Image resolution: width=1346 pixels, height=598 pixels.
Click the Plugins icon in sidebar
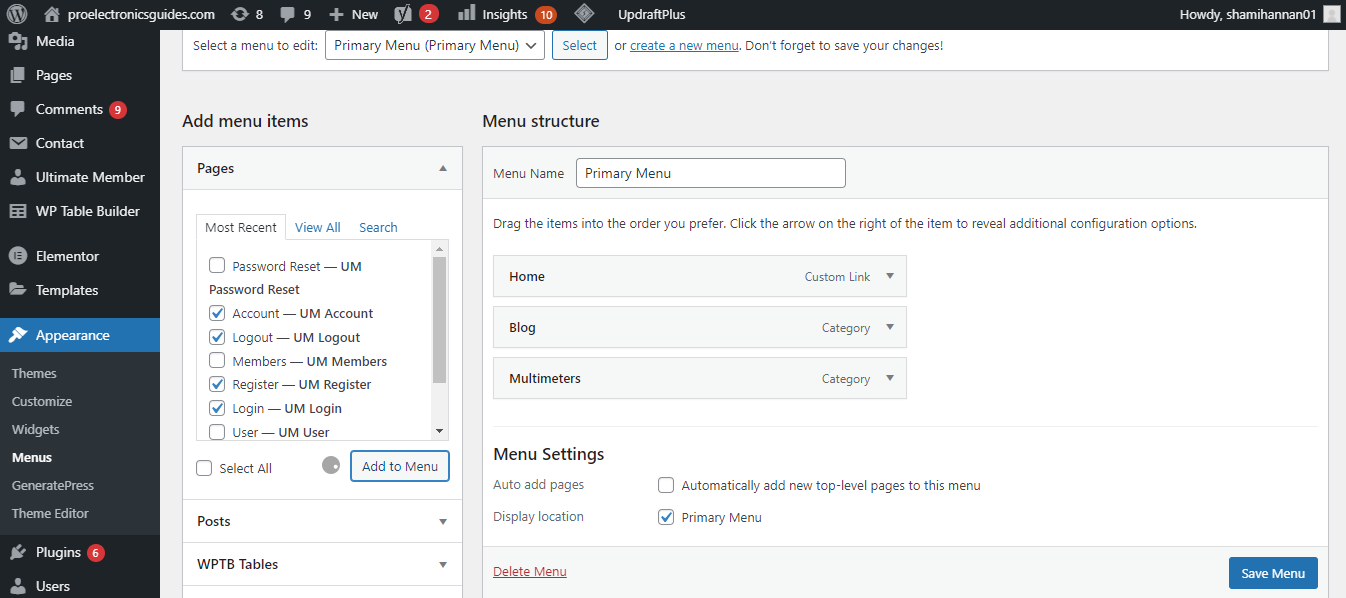[x=18, y=552]
